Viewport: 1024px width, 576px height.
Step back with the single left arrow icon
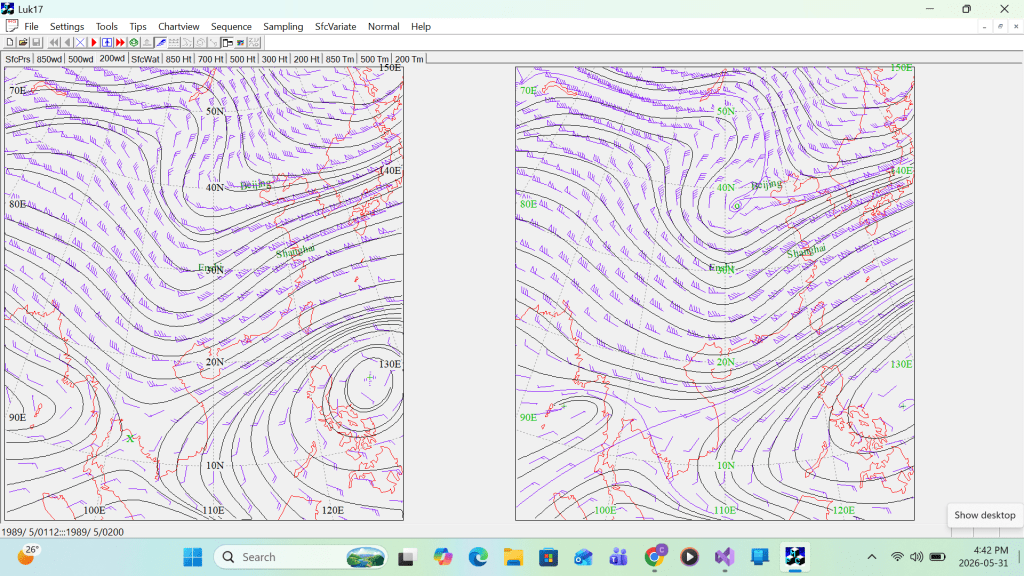click(x=67, y=42)
